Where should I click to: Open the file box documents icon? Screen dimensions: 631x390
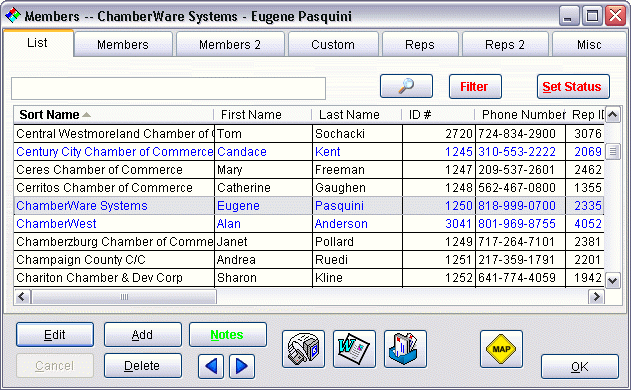click(x=405, y=349)
